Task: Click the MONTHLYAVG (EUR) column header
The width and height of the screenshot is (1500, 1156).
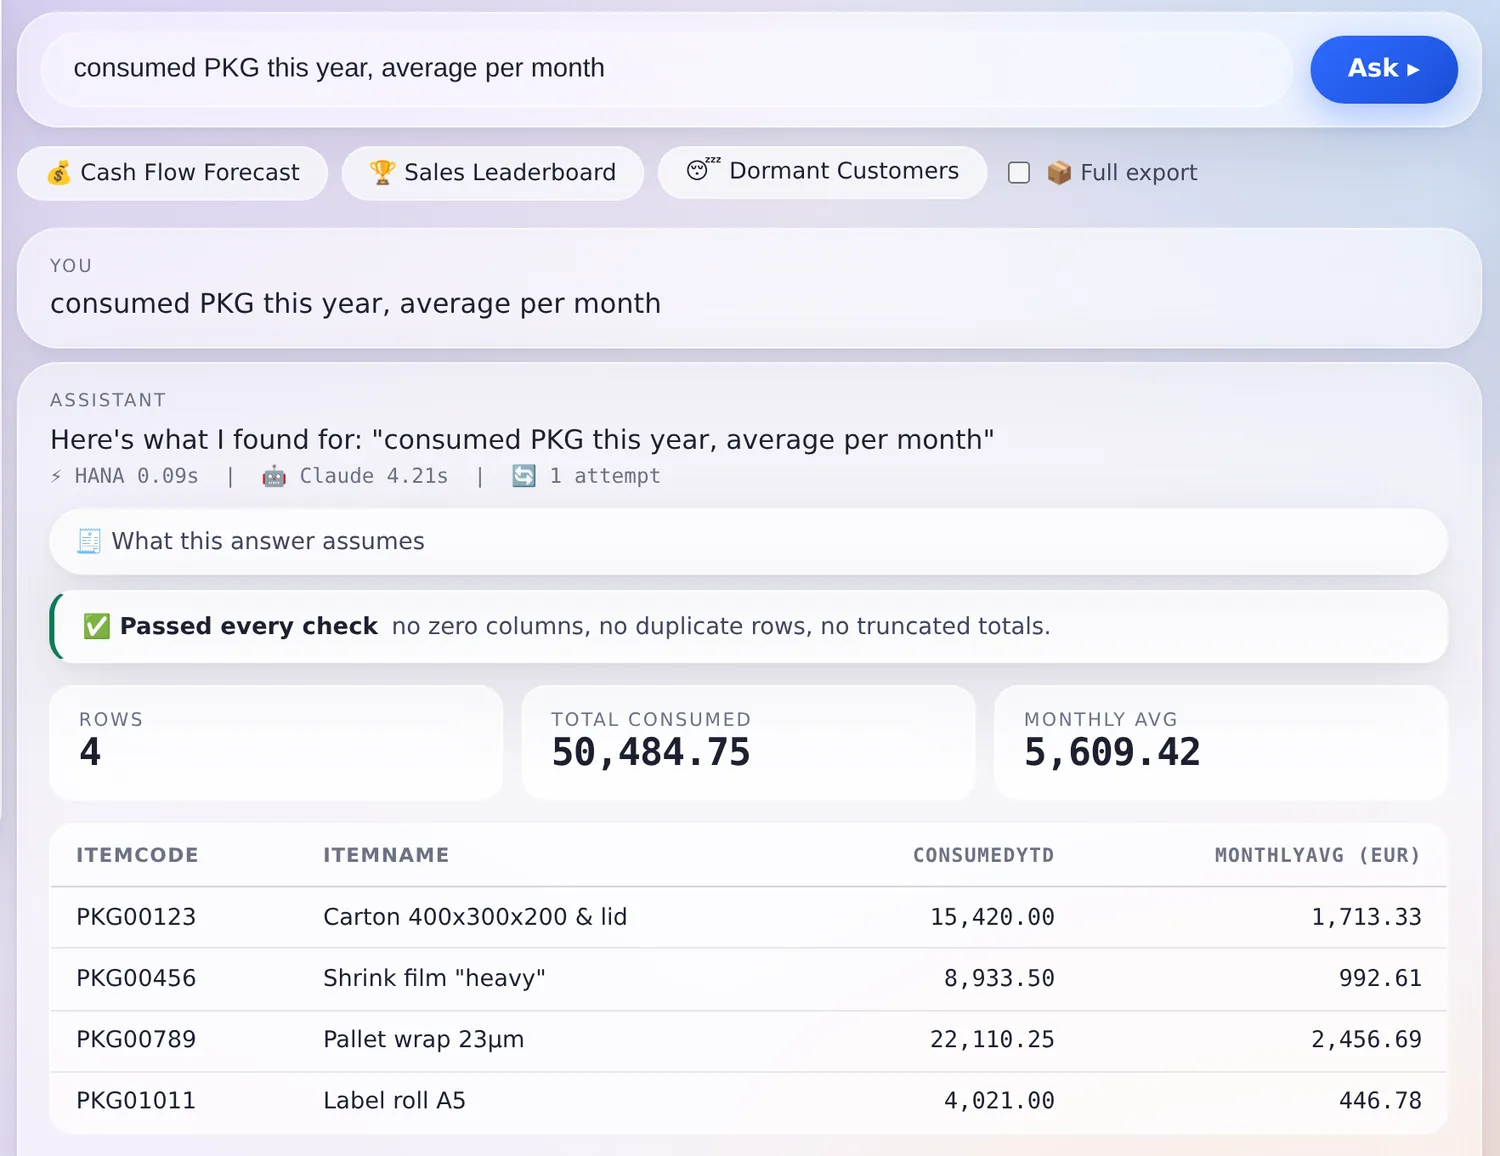Action: coord(1317,855)
